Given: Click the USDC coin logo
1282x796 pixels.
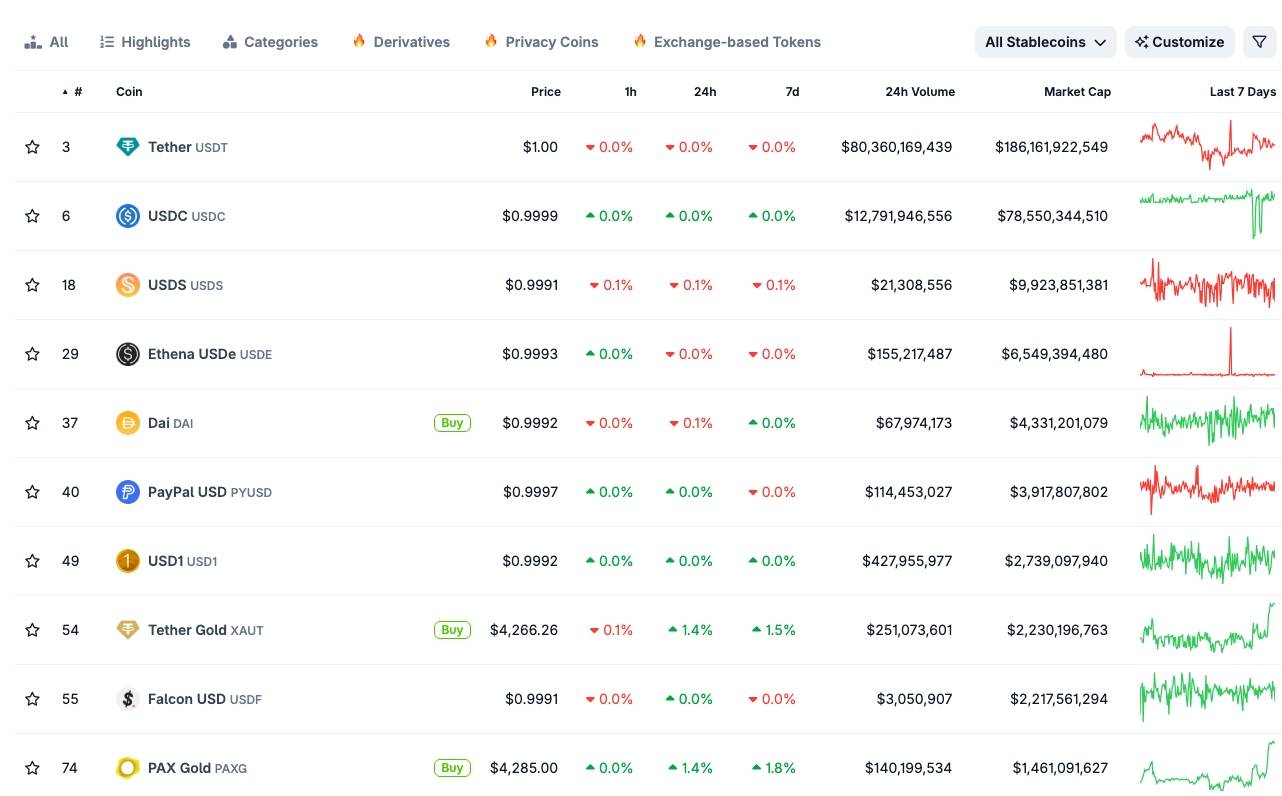Looking at the screenshot, I should (x=128, y=215).
